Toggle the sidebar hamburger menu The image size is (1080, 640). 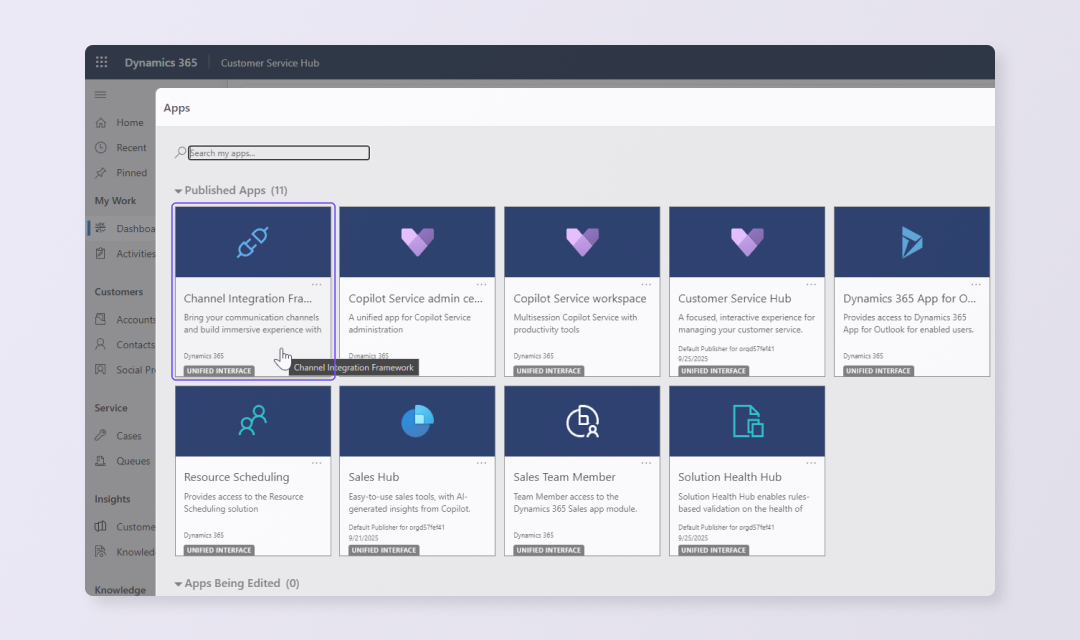coord(100,95)
